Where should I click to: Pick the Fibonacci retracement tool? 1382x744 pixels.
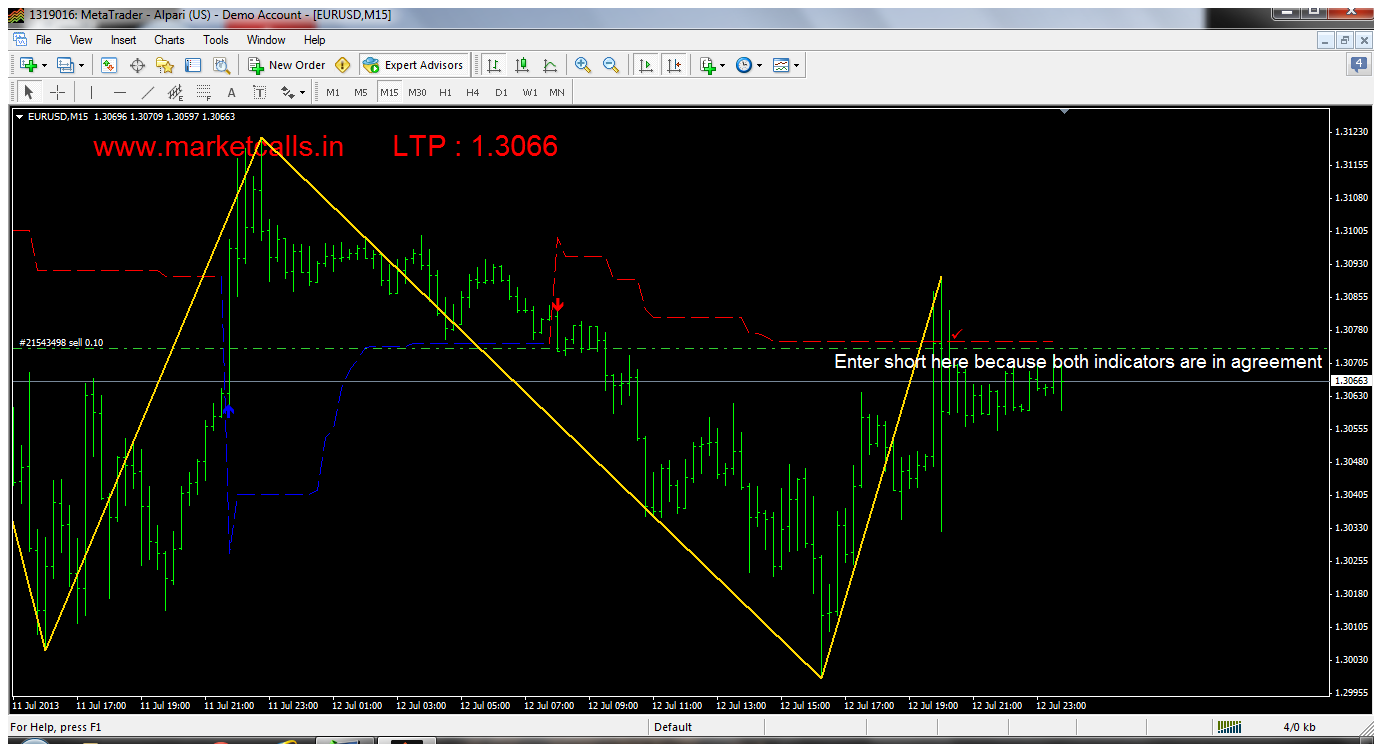[203, 92]
